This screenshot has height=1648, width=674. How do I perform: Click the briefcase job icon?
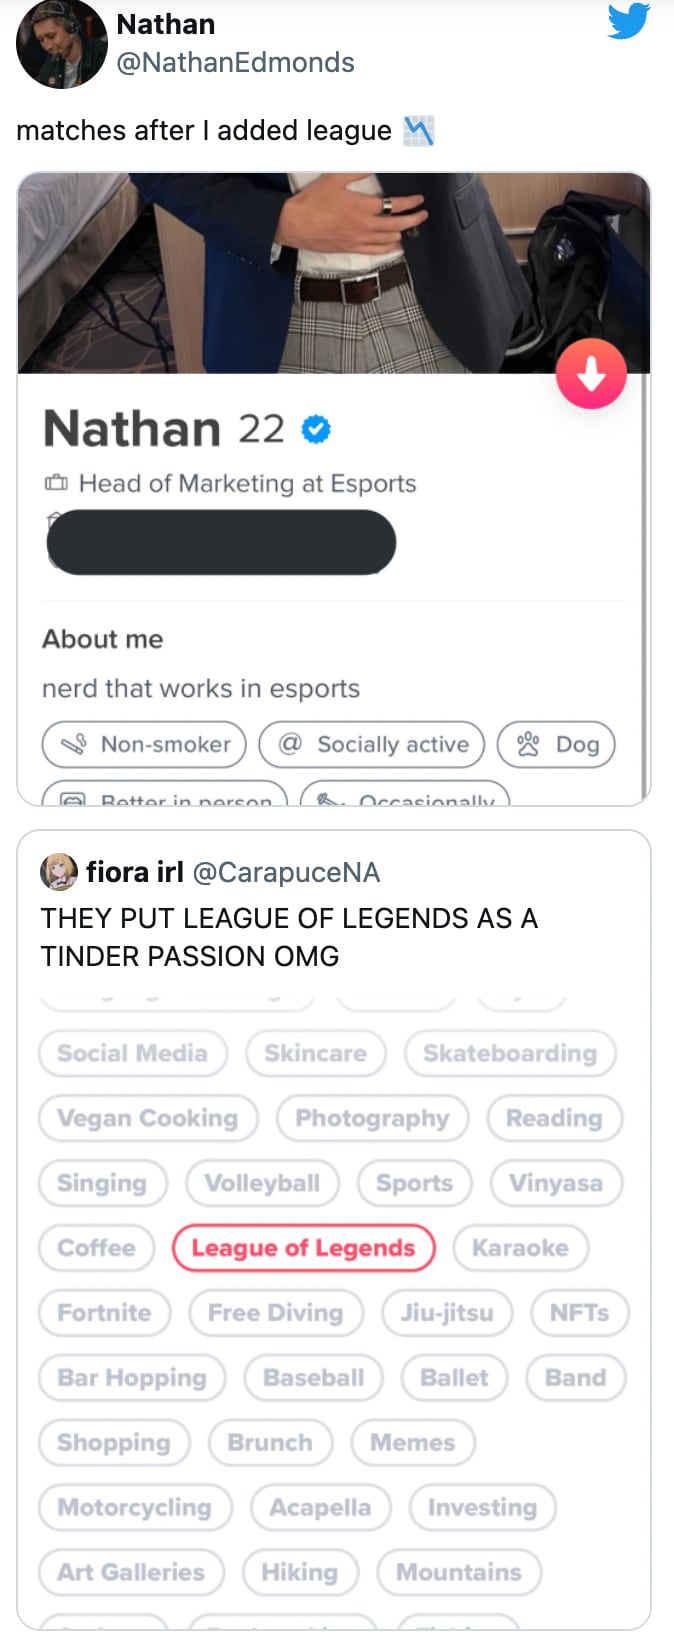[56, 484]
